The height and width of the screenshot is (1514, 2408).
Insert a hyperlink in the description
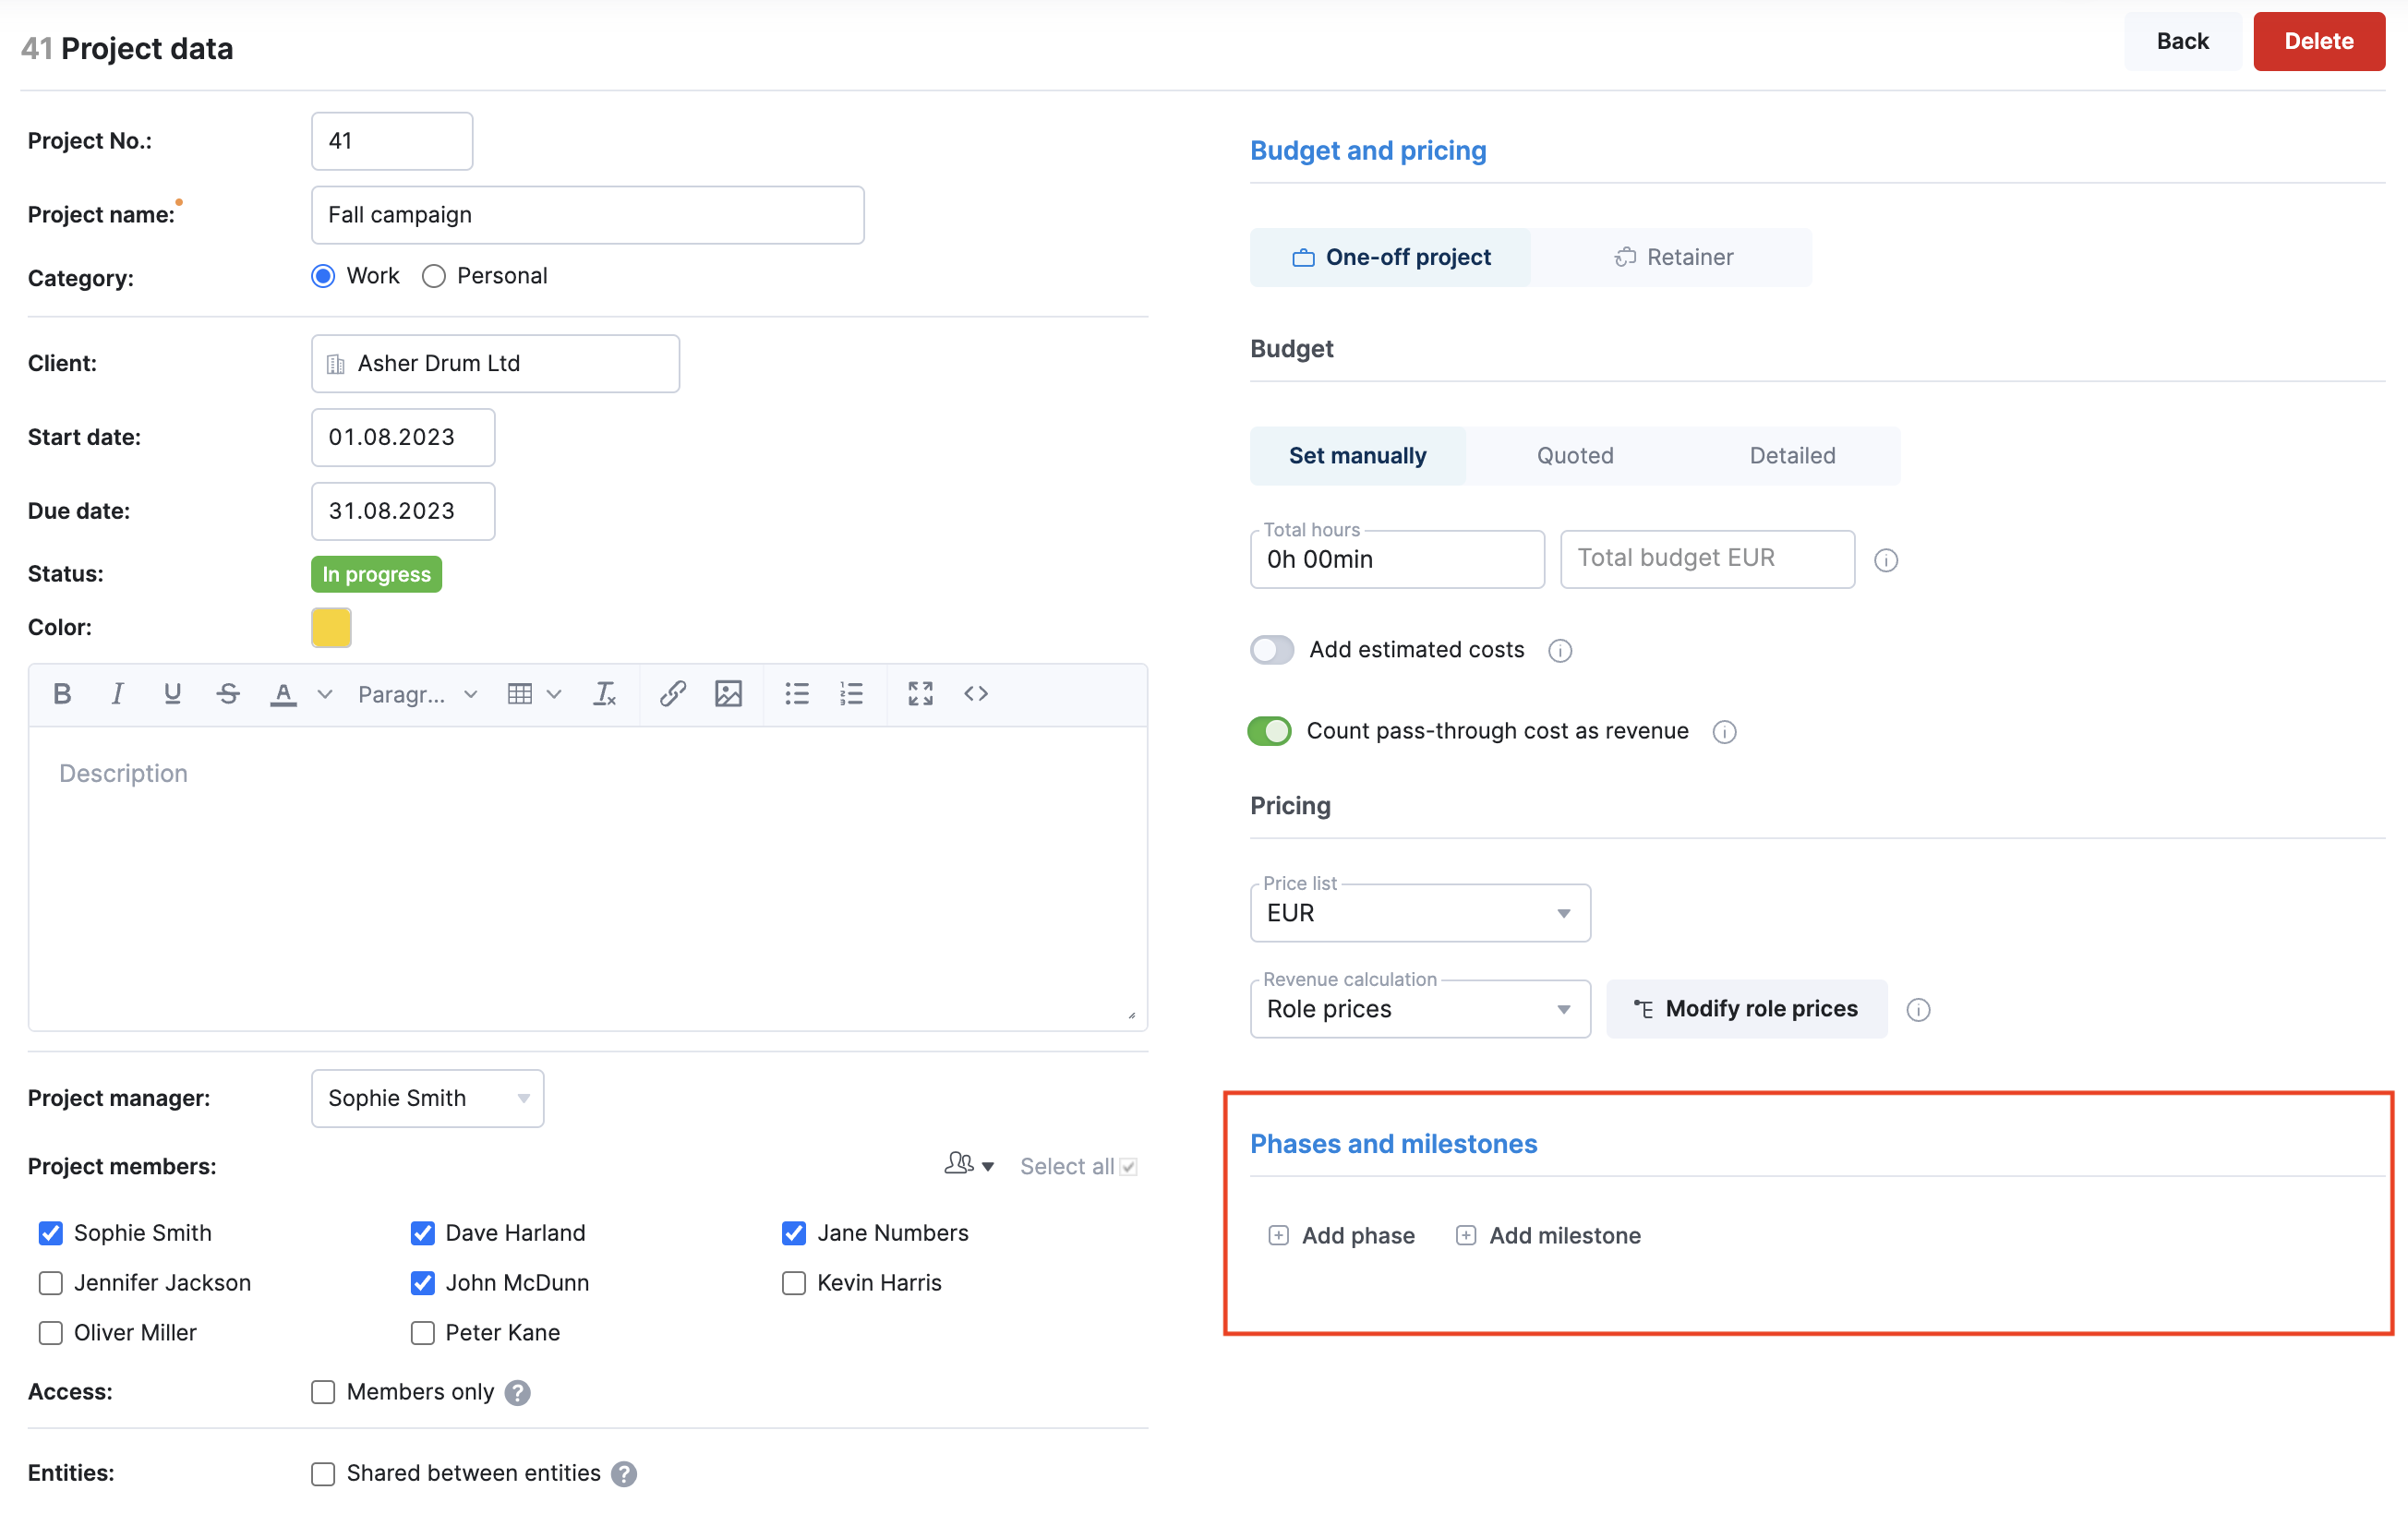[671, 693]
